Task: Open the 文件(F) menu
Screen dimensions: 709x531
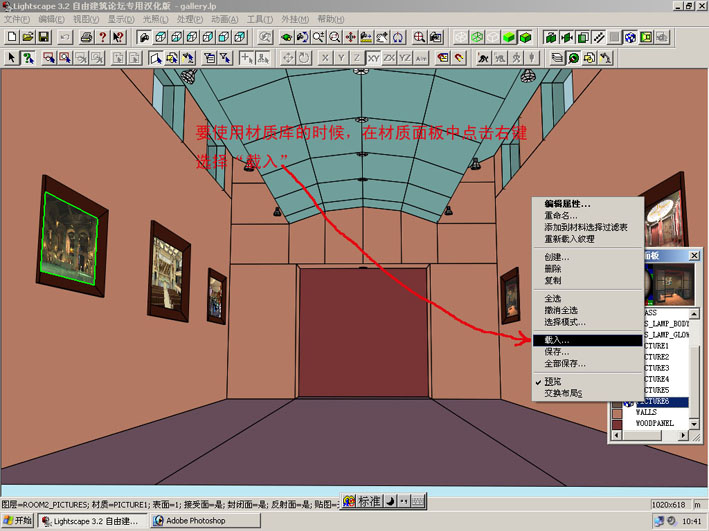Action: coord(17,19)
